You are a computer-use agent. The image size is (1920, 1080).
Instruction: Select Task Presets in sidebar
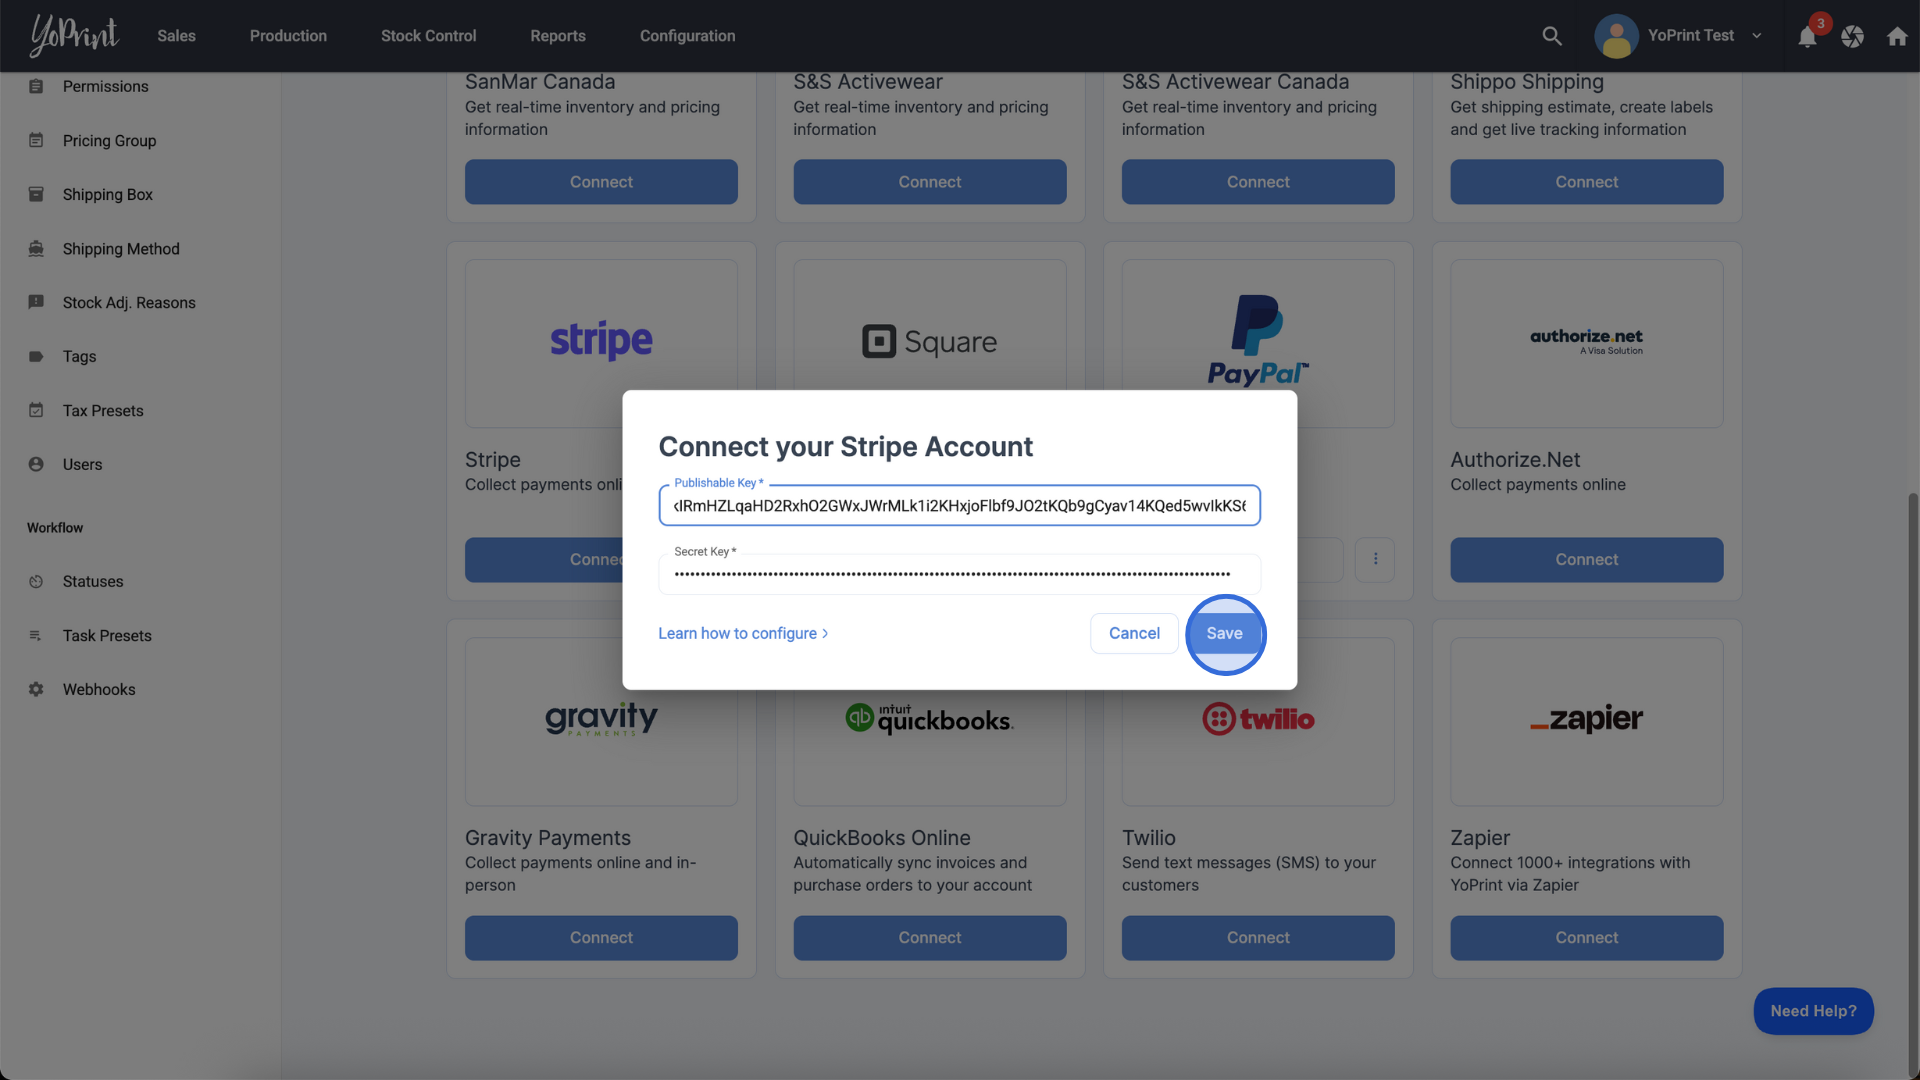(x=107, y=635)
